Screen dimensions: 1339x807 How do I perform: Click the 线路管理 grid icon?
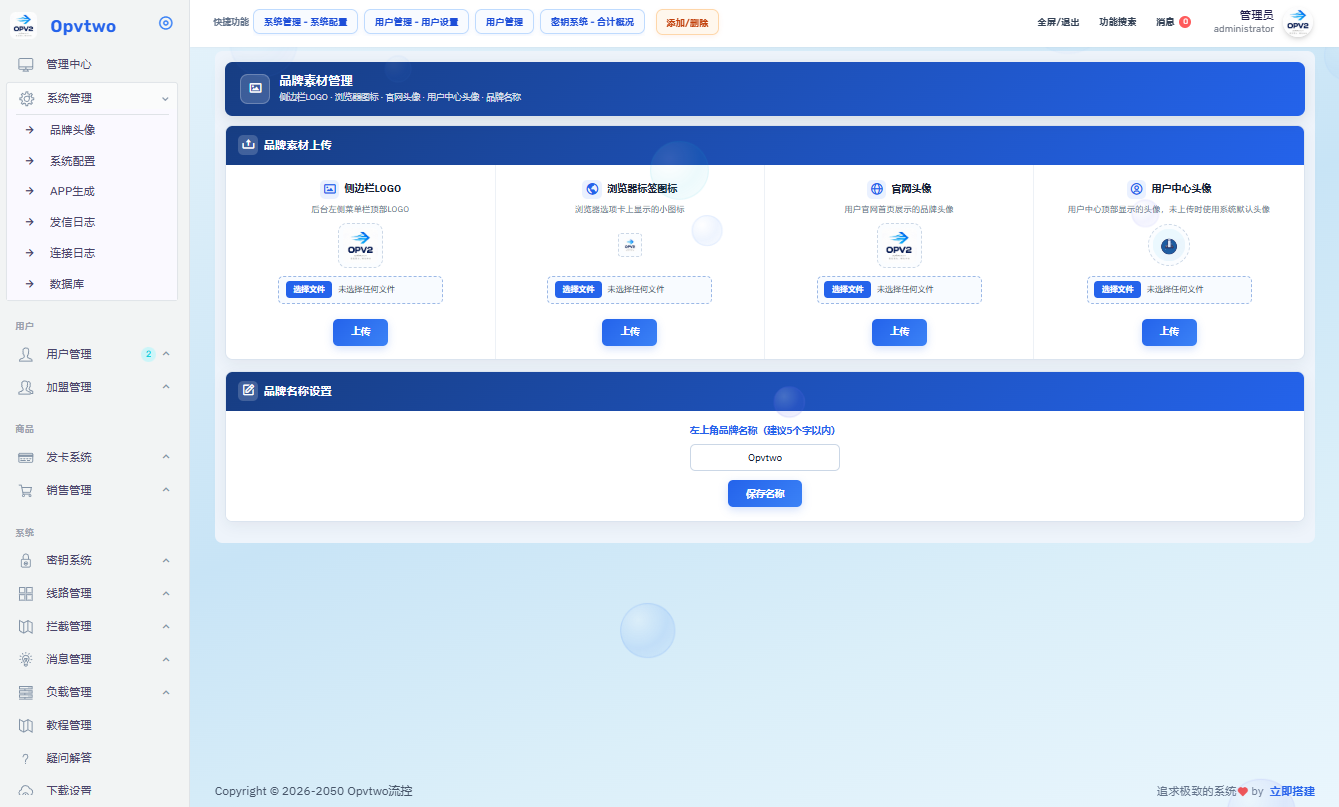pos(26,593)
